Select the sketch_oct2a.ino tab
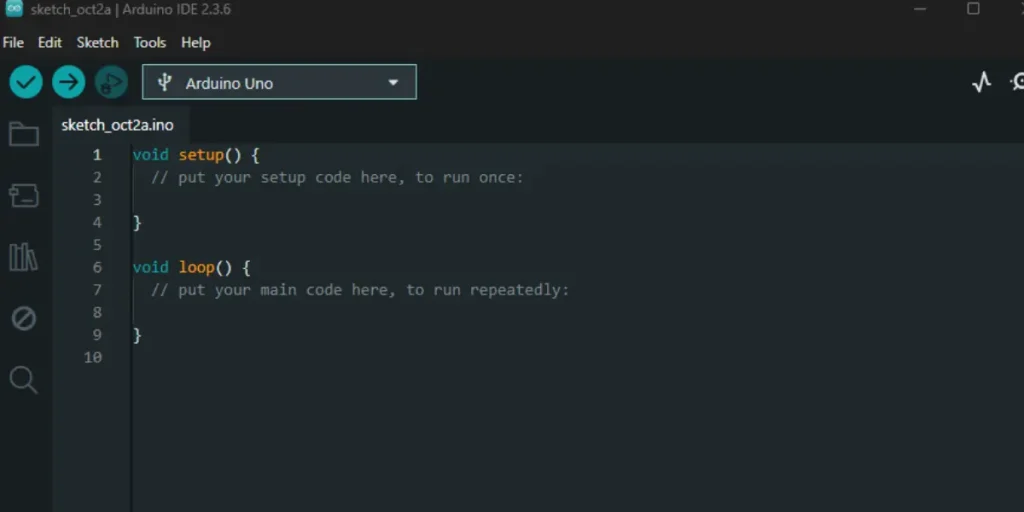The image size is (1024, 512). (117, 125)
